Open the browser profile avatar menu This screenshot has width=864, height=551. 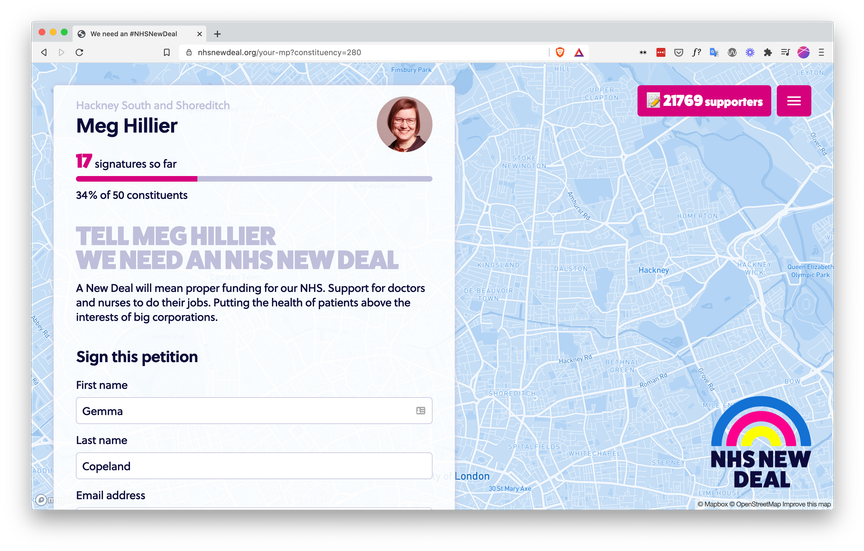(x=803, y=52)
